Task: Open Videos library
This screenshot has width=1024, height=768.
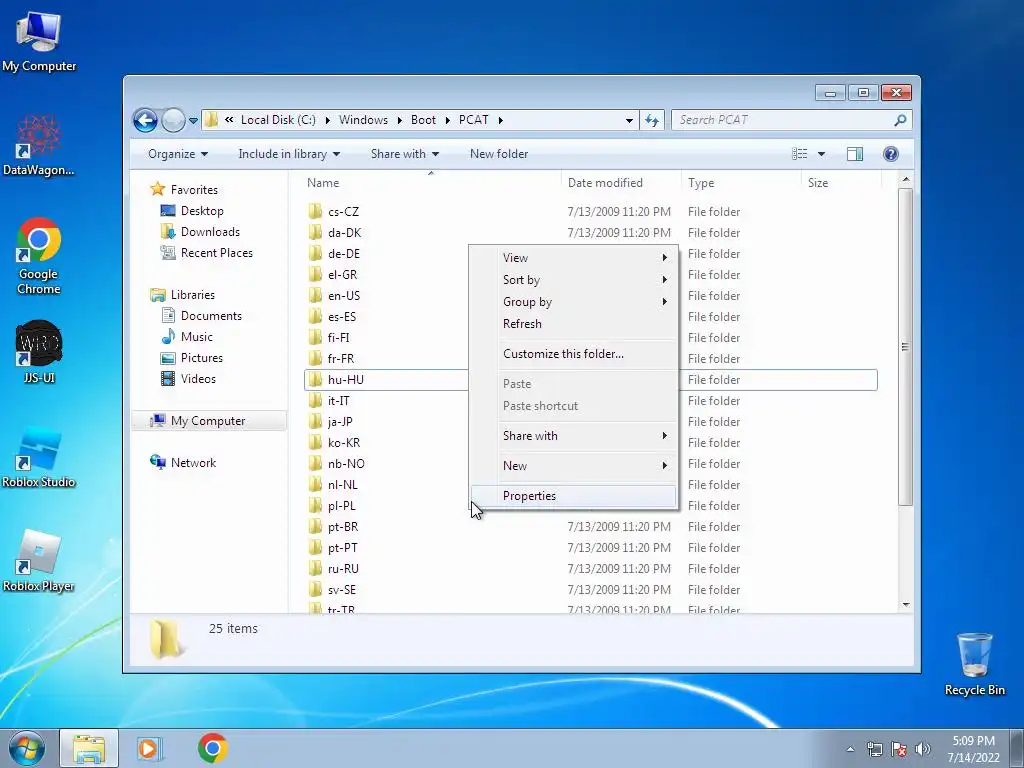Action: [x=198, y=379]
